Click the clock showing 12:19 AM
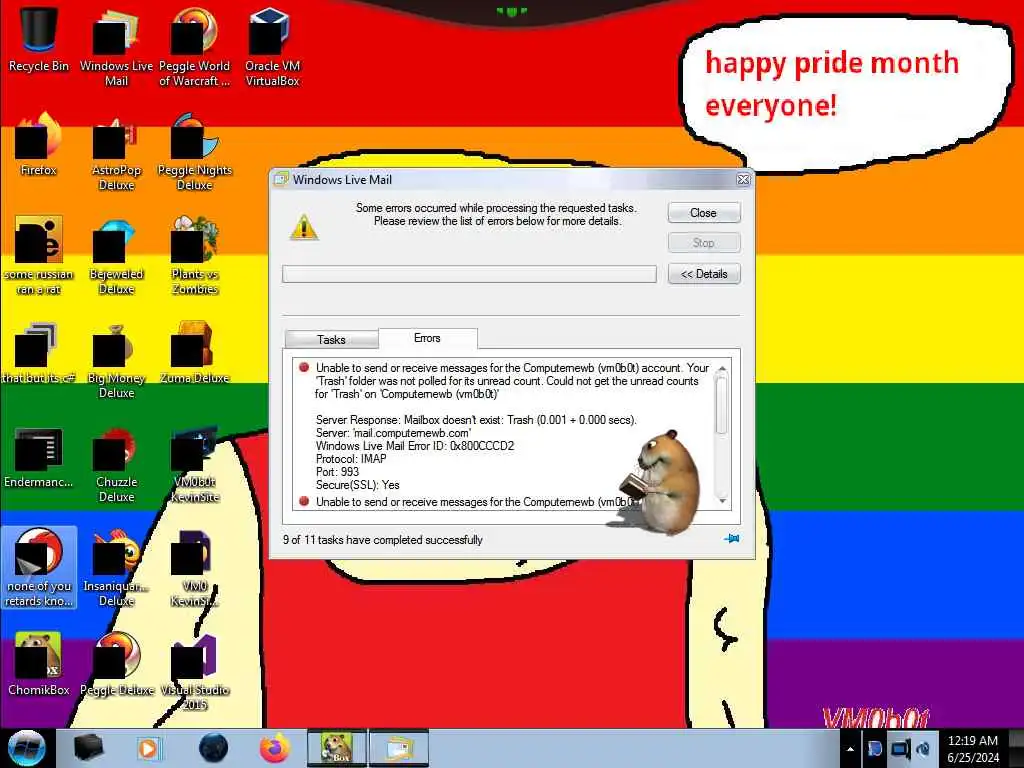This screenshot has height=768, width=1024. point(973,749)
